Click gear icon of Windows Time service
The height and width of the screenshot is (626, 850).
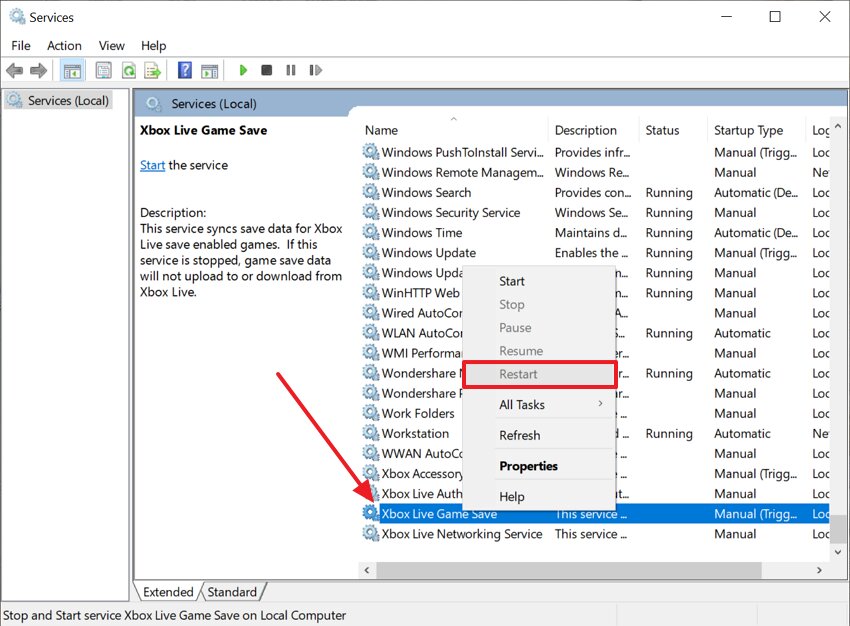click(x=371, y=232)
